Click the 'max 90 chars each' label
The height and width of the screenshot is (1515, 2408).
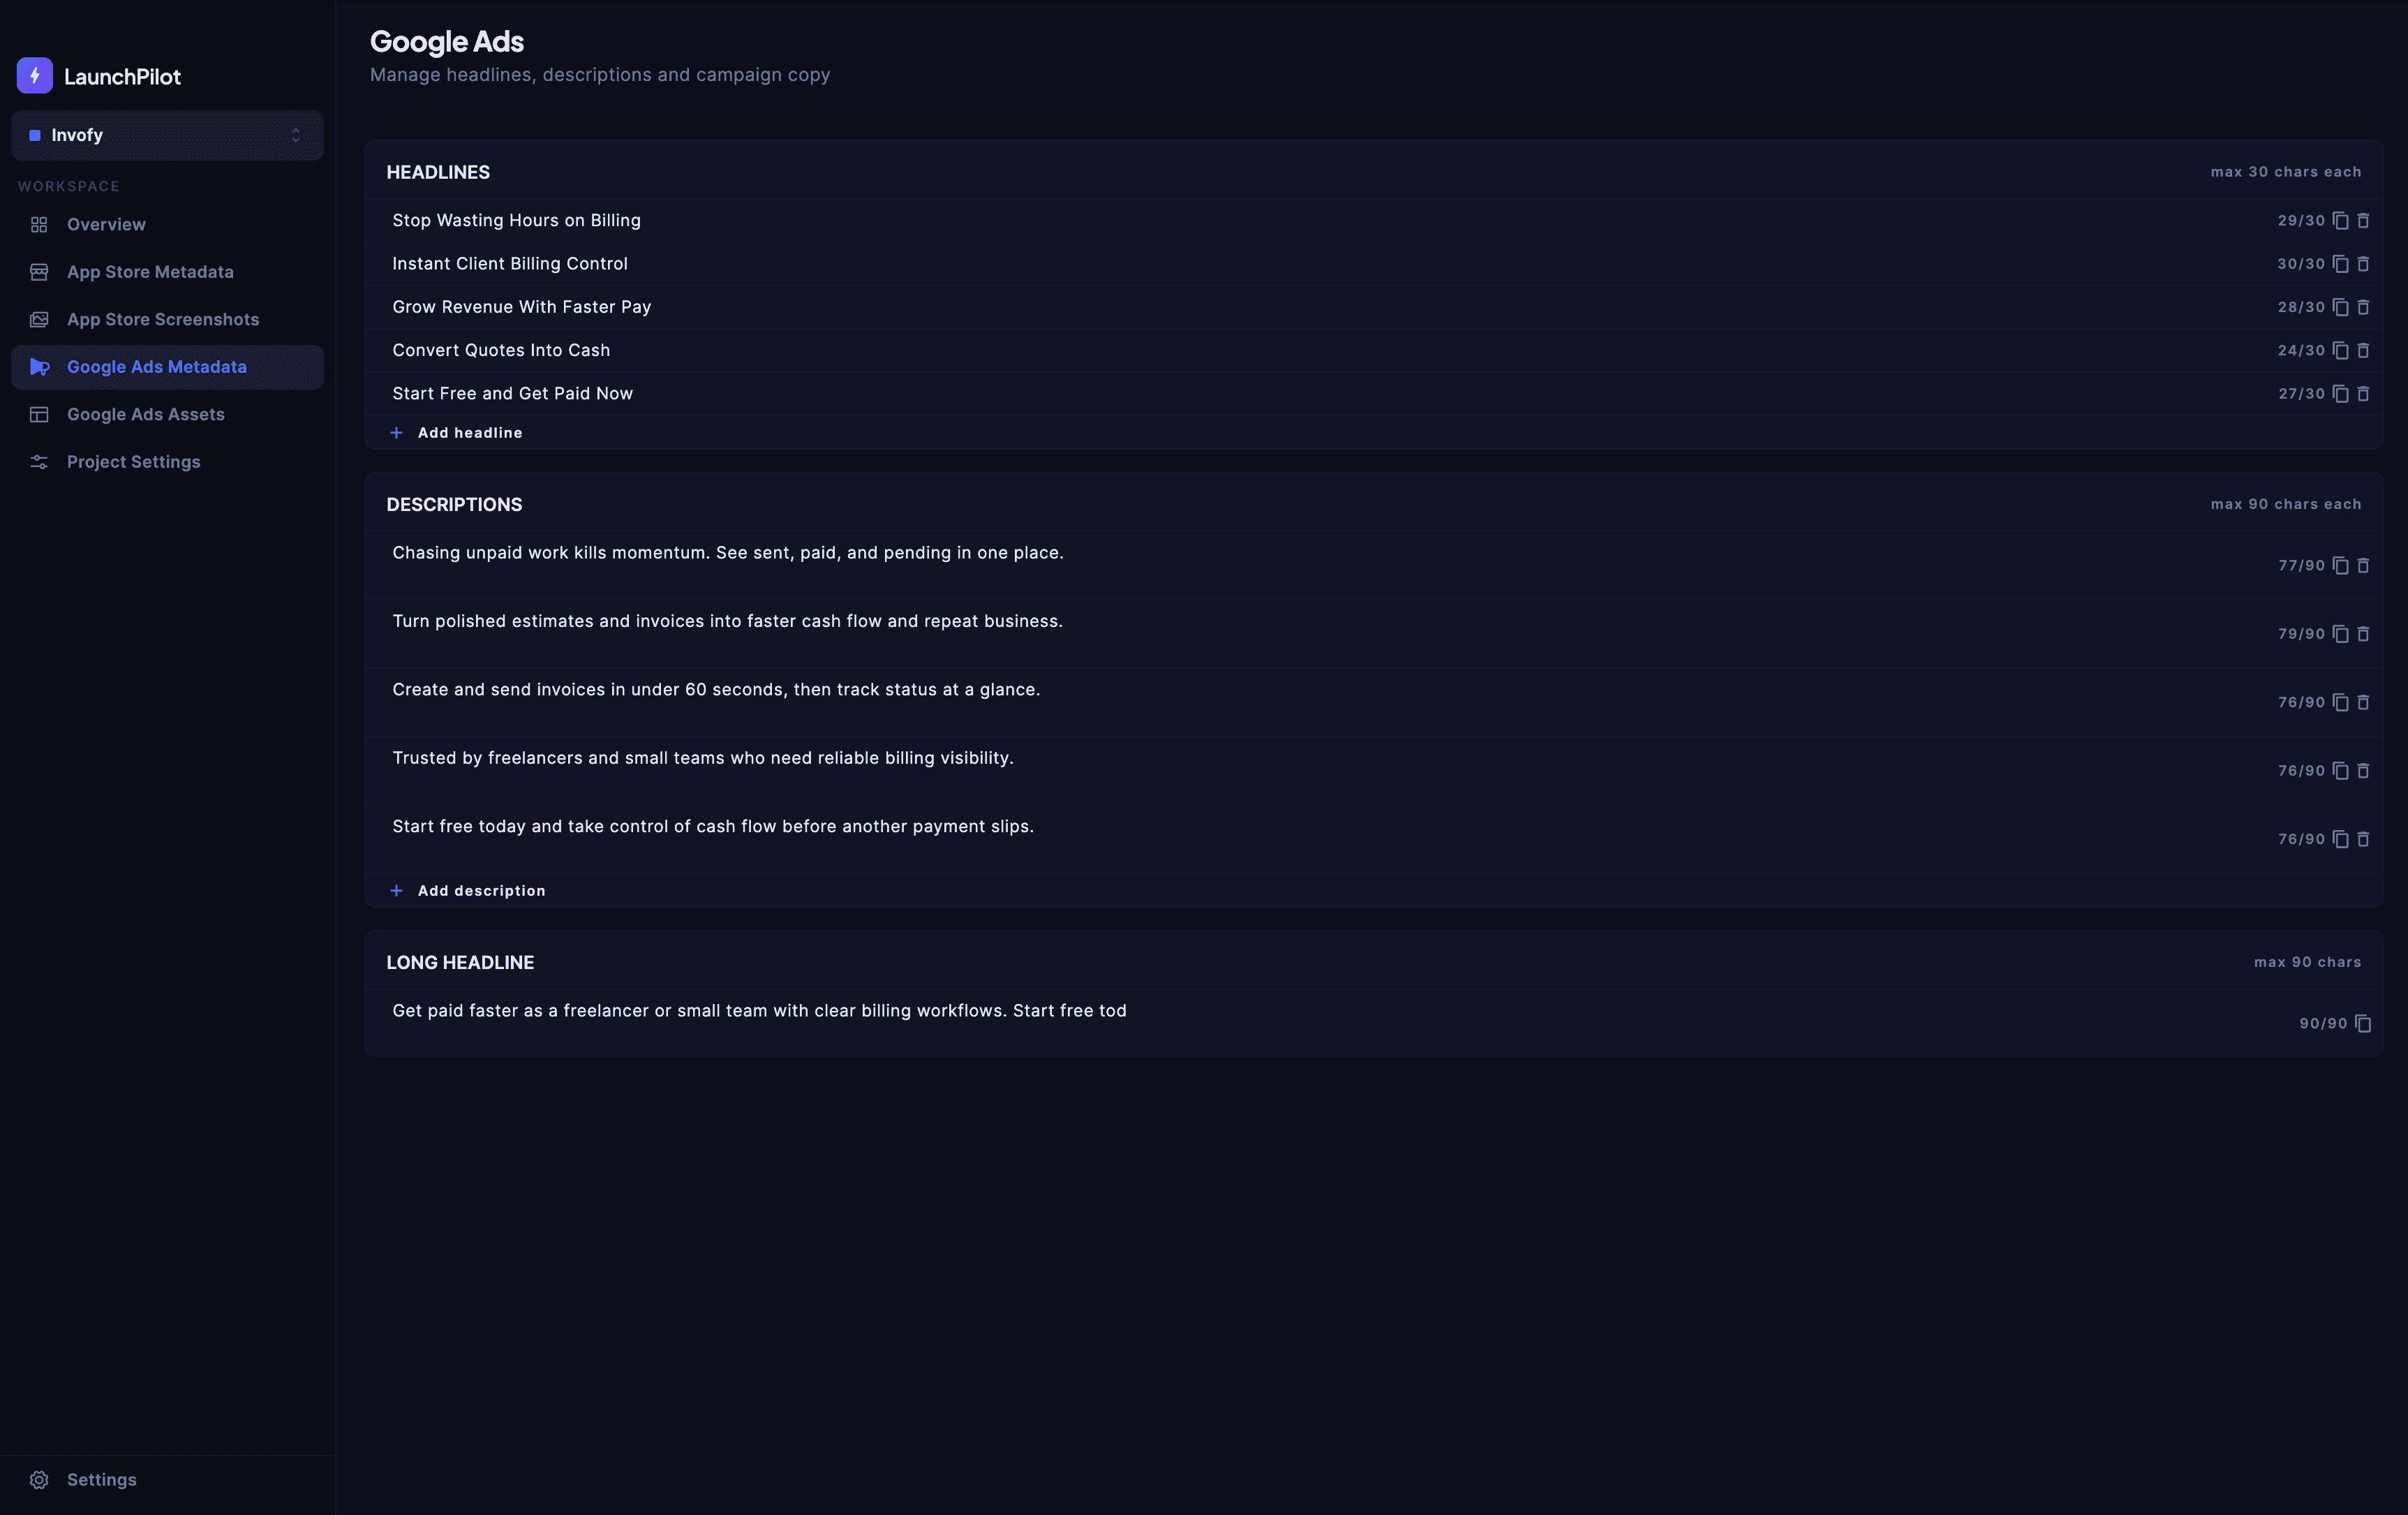2286,505
